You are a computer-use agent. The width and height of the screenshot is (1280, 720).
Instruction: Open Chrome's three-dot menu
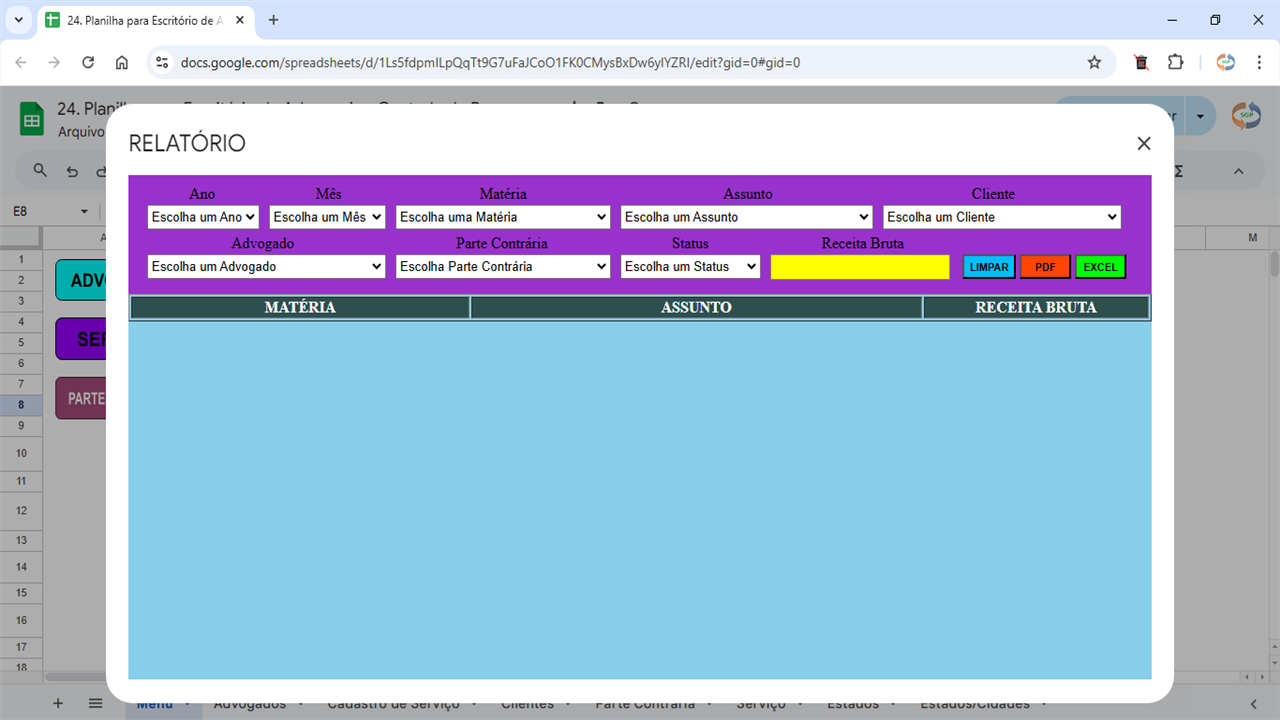[x=1259, y=62]
